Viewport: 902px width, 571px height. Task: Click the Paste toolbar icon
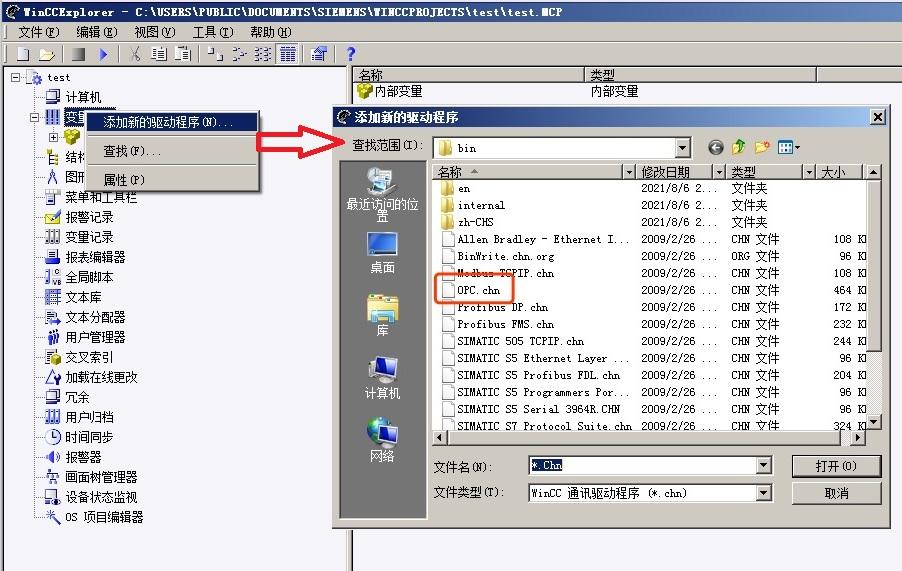point(183,54)
